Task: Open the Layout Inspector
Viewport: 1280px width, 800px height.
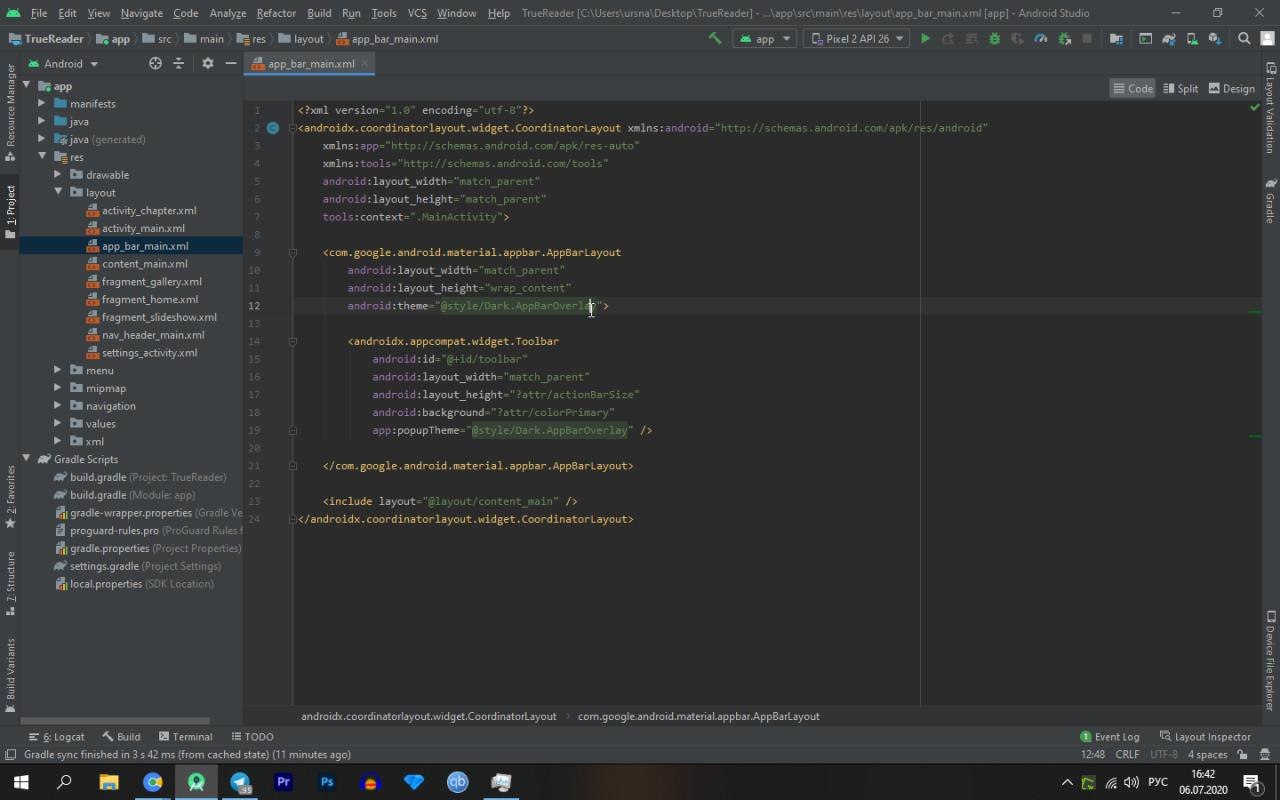Action: (1204, 737)
